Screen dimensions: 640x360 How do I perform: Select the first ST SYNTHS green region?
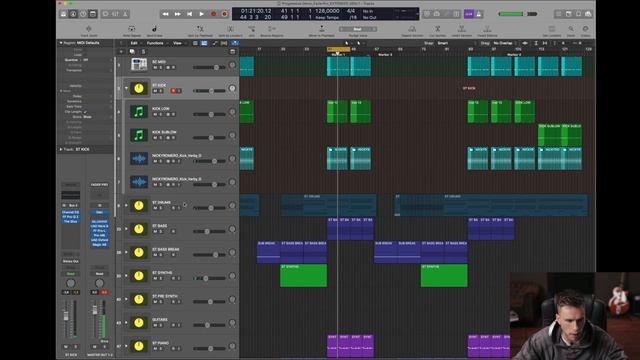pos(303,276)
